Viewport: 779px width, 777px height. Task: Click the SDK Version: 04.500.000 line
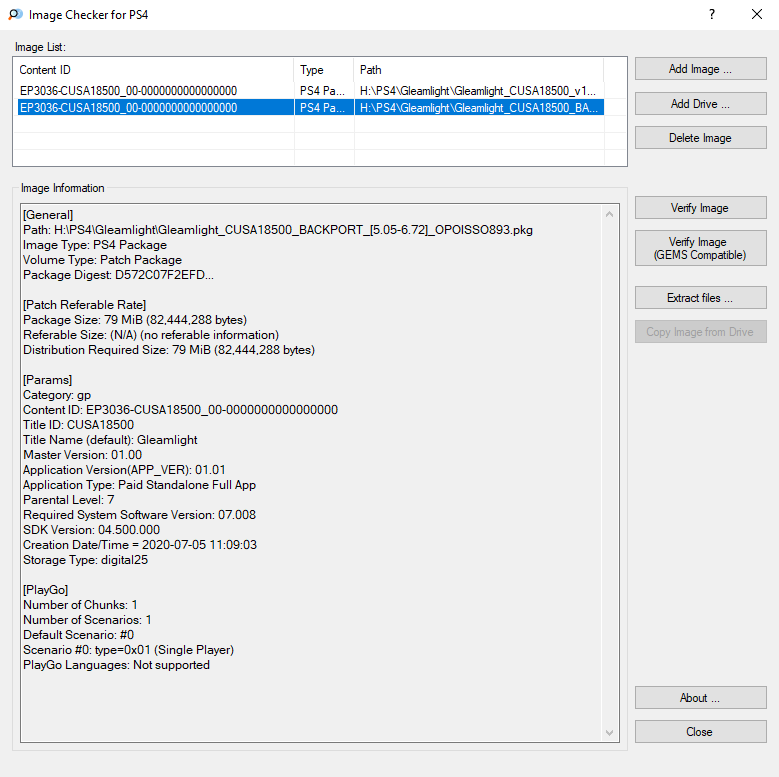coord(91,530)
